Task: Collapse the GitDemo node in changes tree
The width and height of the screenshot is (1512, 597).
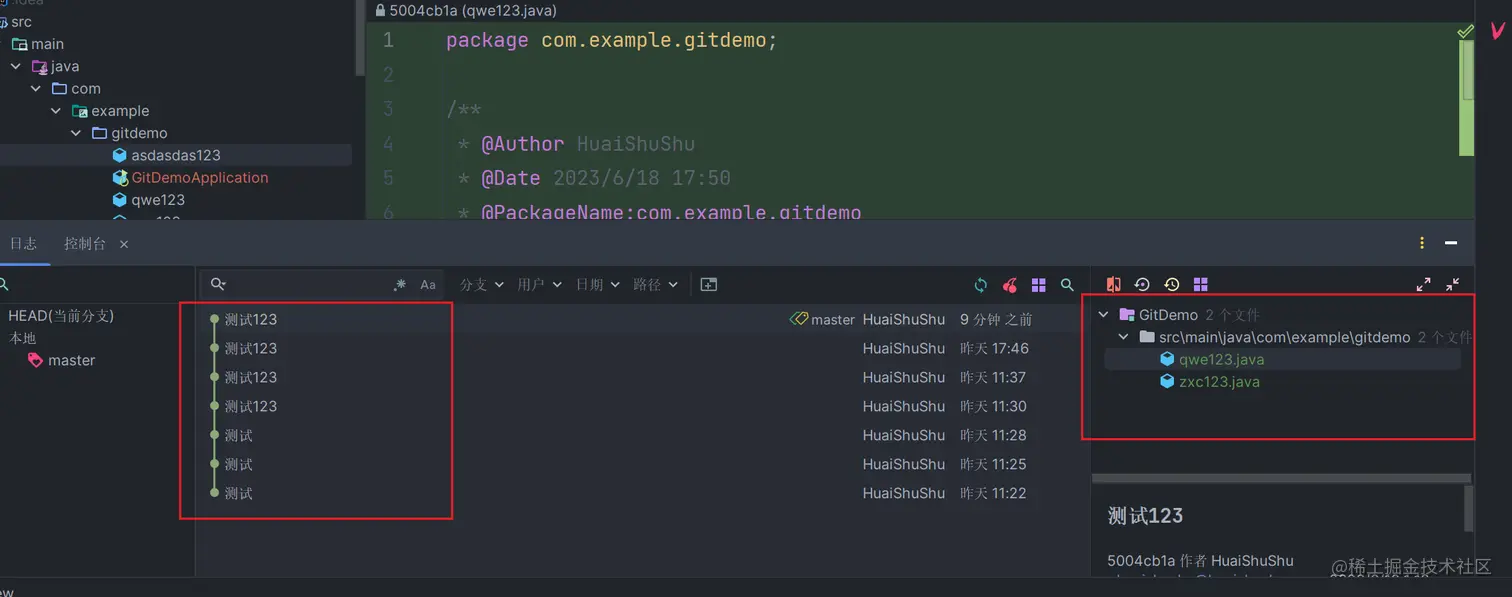Action: pos(1104,315)
